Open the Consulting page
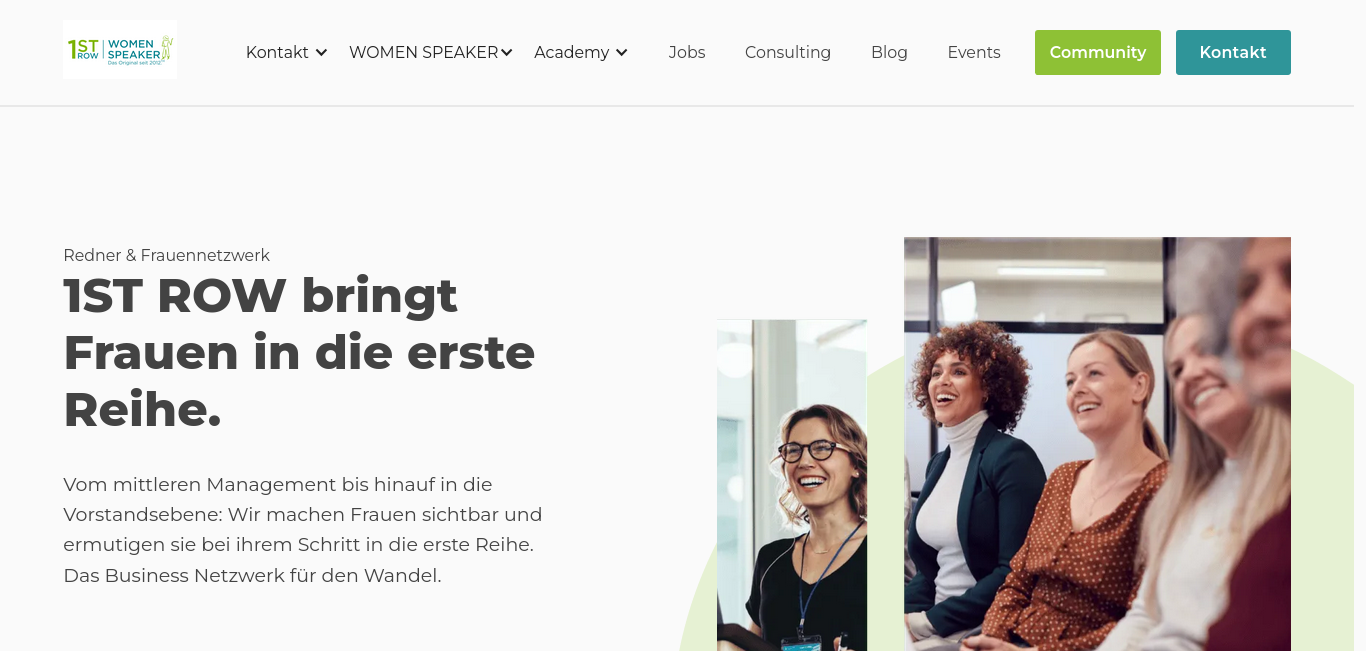 click(788, 52)
